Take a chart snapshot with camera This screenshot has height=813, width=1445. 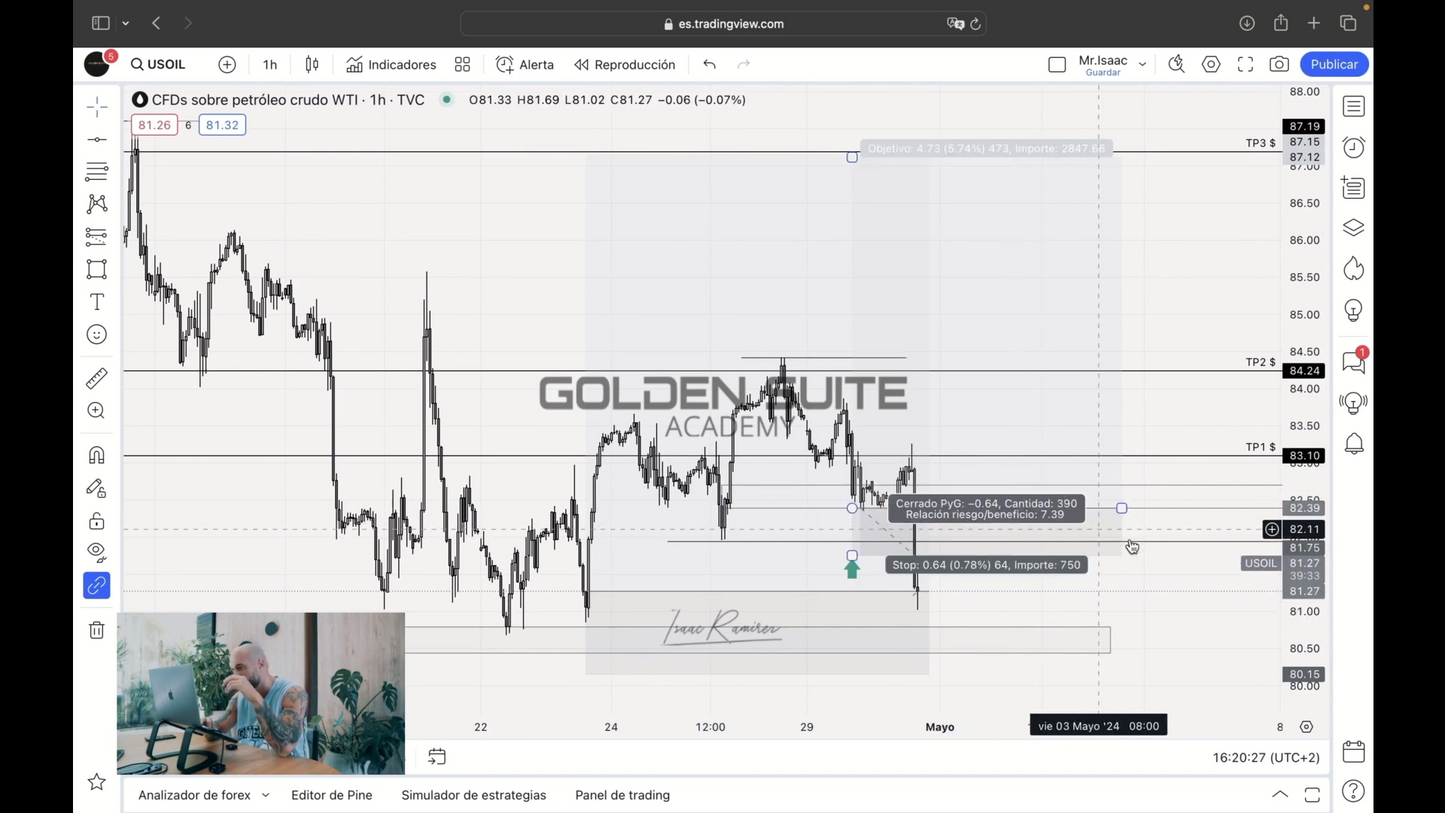1279,64
